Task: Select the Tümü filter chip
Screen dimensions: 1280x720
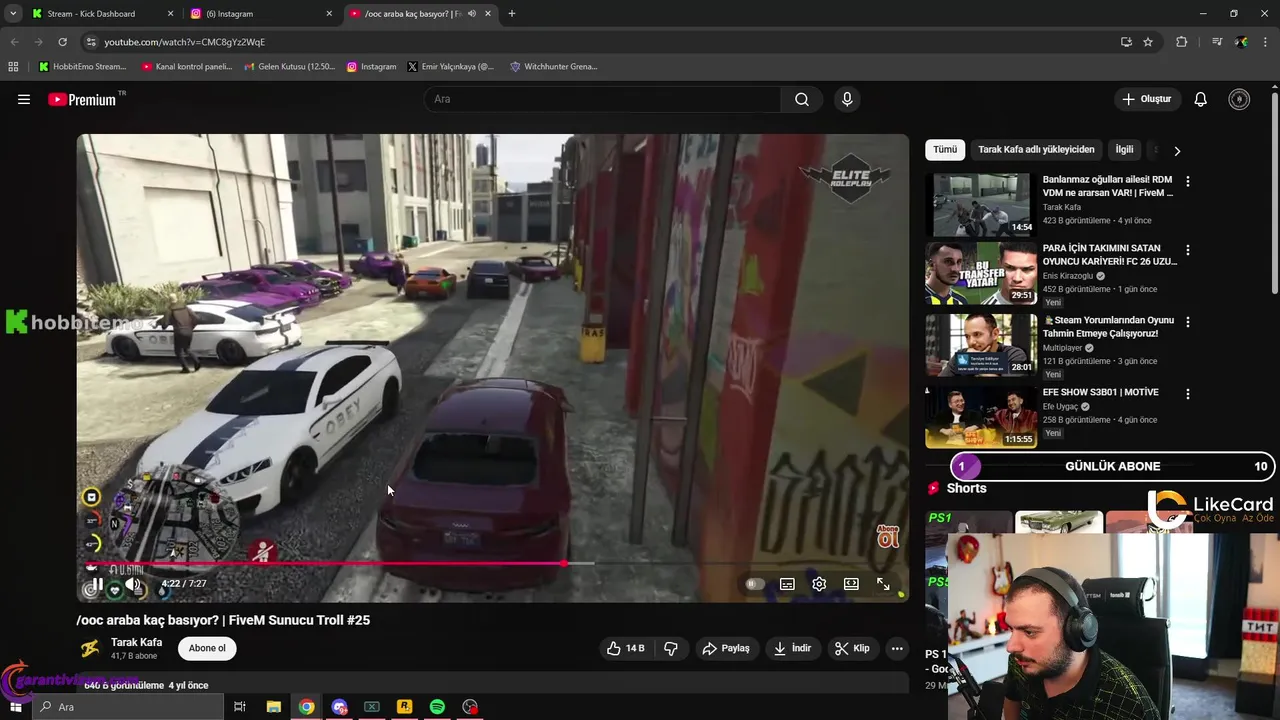Action: click(x=945, y=149)
